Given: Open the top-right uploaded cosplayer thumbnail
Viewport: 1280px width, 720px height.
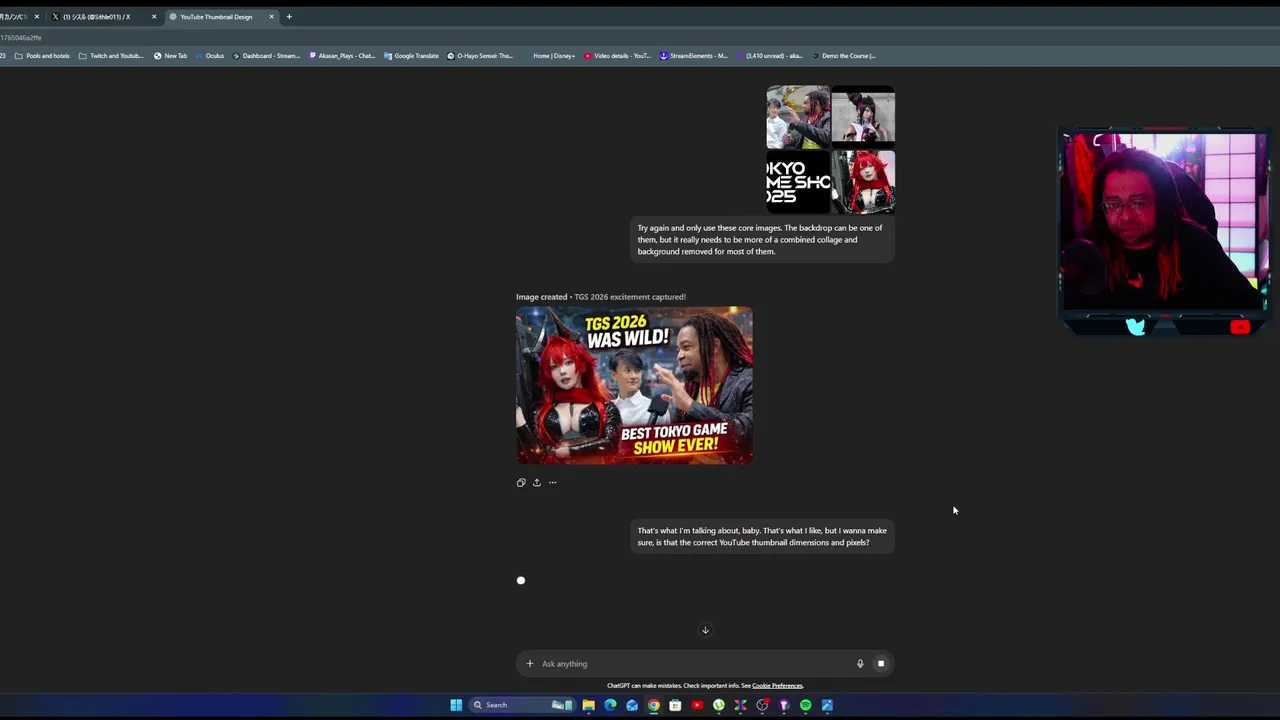Looking at the screenshot, I should coord(863,117).
